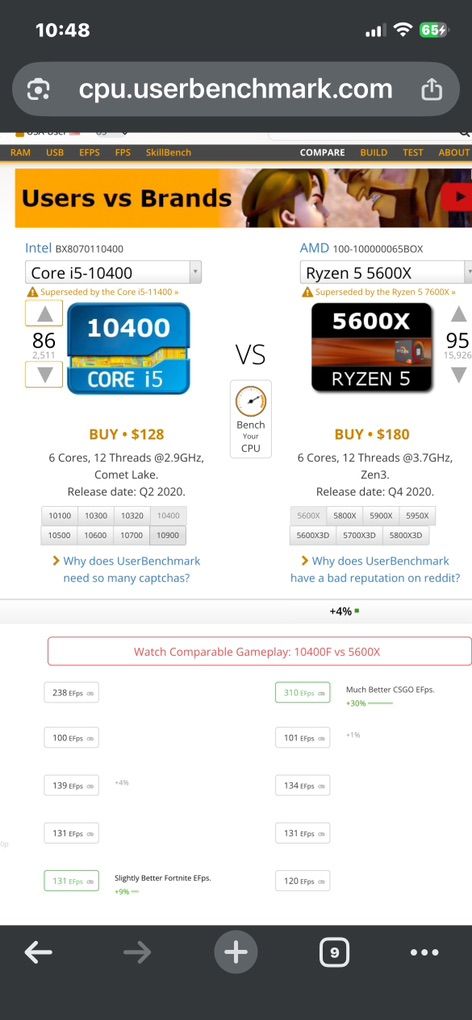
Task: Open the lens search icon in address bar
Action: point(38,89)
